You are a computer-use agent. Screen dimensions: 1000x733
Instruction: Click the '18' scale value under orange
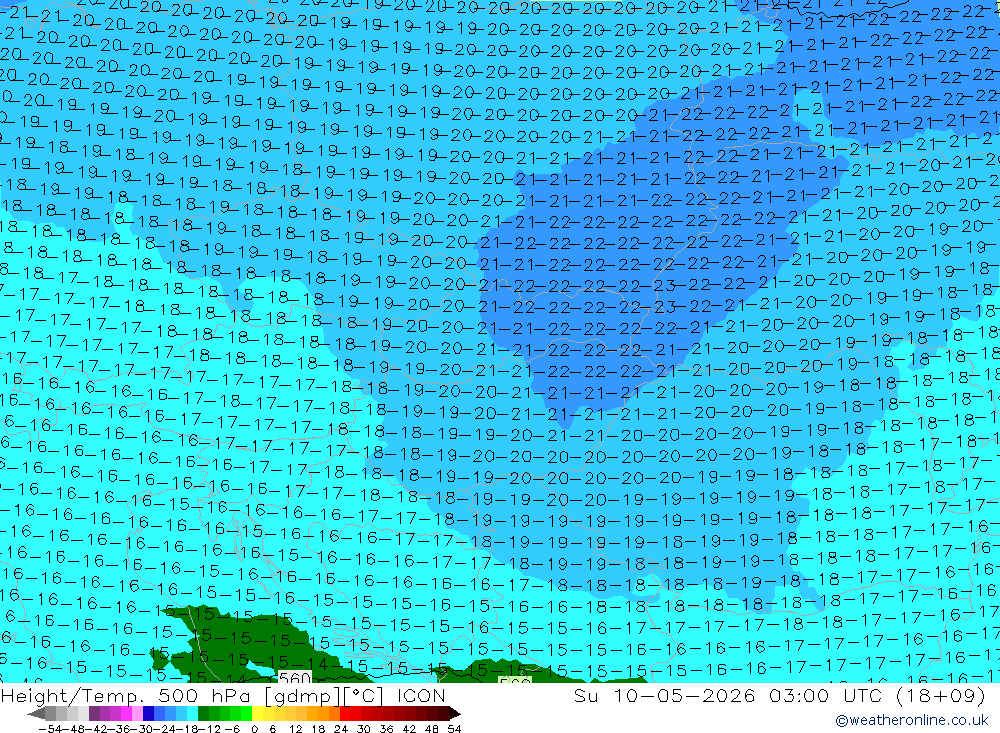[318, 729]
